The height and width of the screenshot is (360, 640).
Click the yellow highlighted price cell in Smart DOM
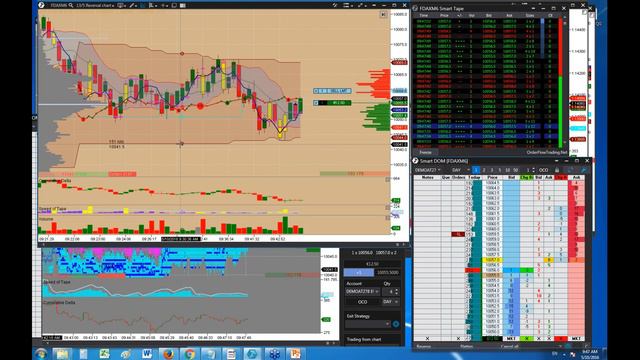[492, 260]
